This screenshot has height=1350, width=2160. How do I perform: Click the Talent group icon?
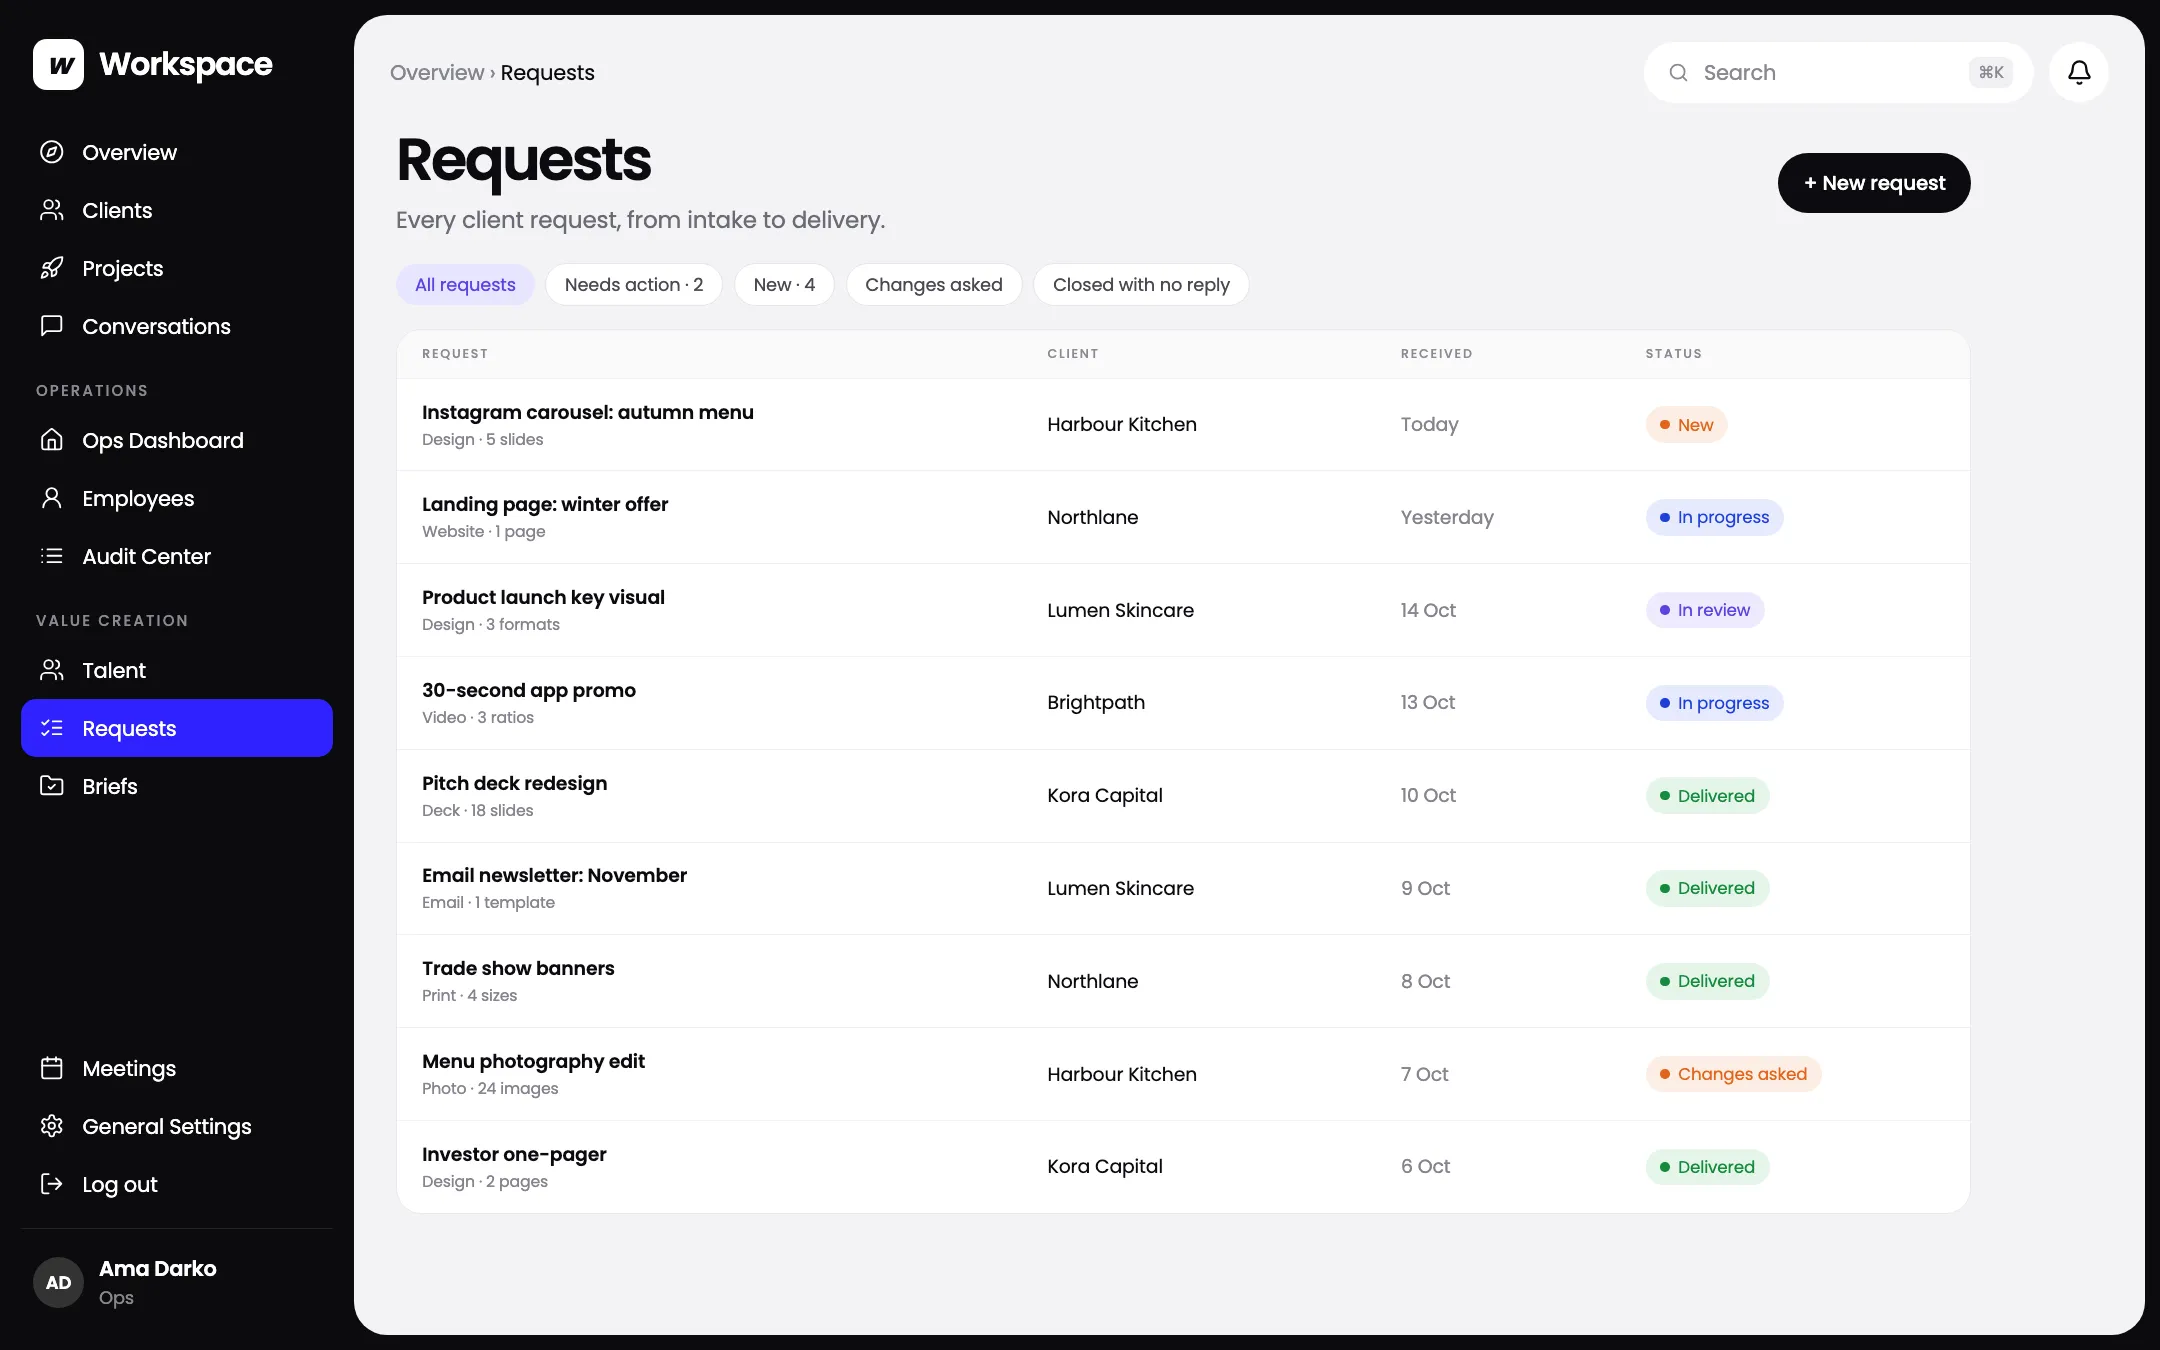52,670
